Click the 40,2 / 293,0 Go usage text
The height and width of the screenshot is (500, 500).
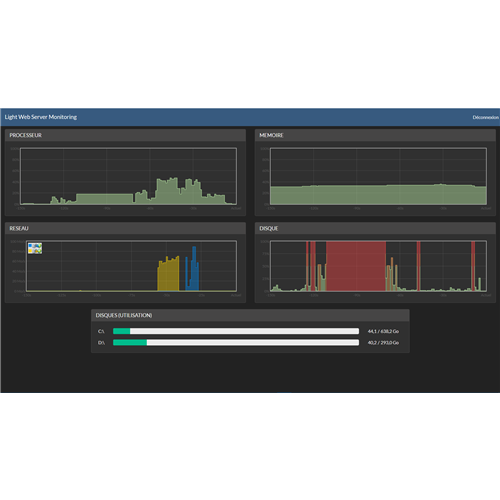pyautogui.click(x=383, y=343)
